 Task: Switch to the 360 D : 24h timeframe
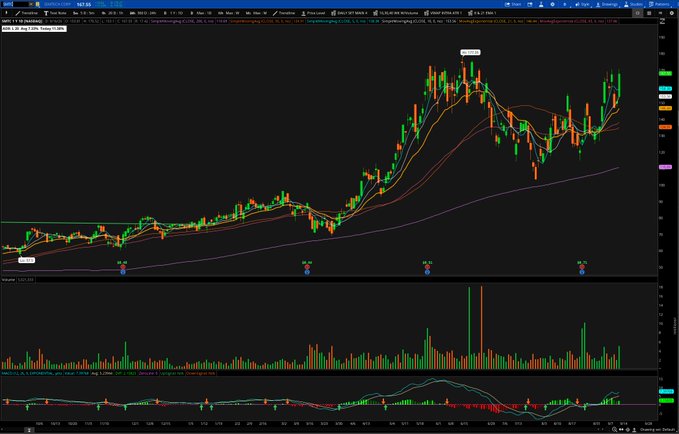[x=143, y=13]
